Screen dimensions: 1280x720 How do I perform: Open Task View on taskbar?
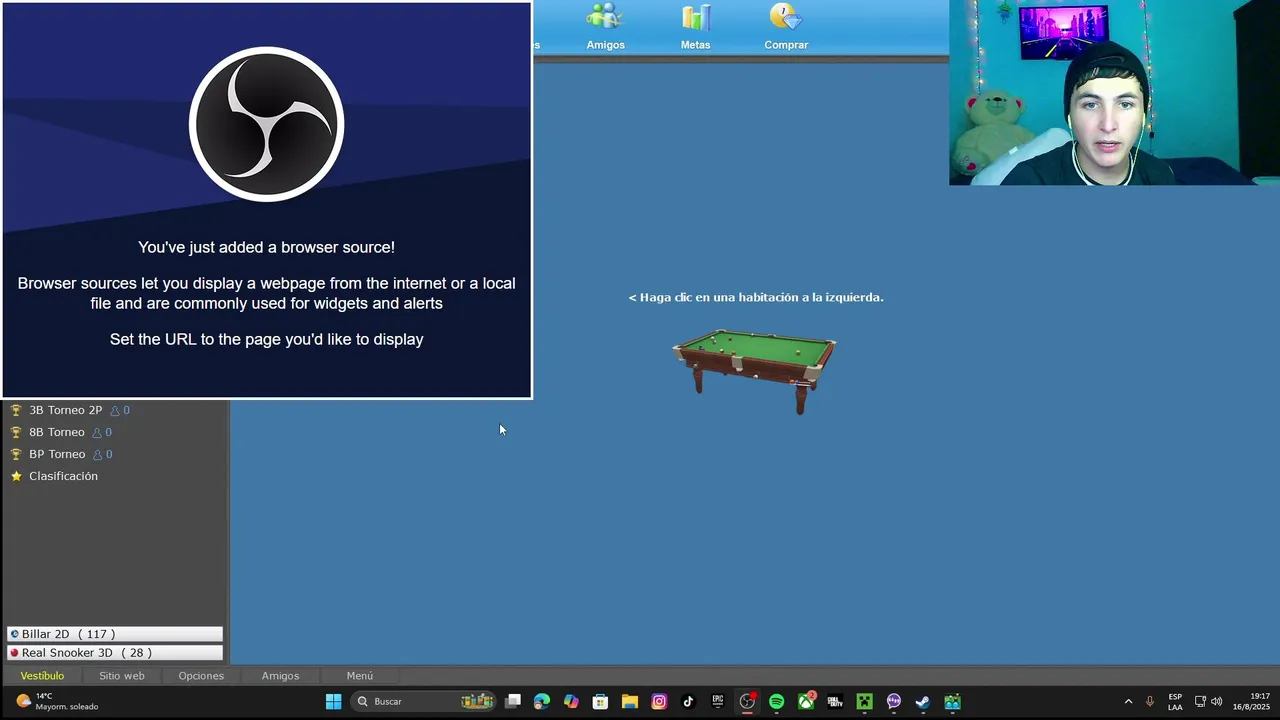[513, 702]
